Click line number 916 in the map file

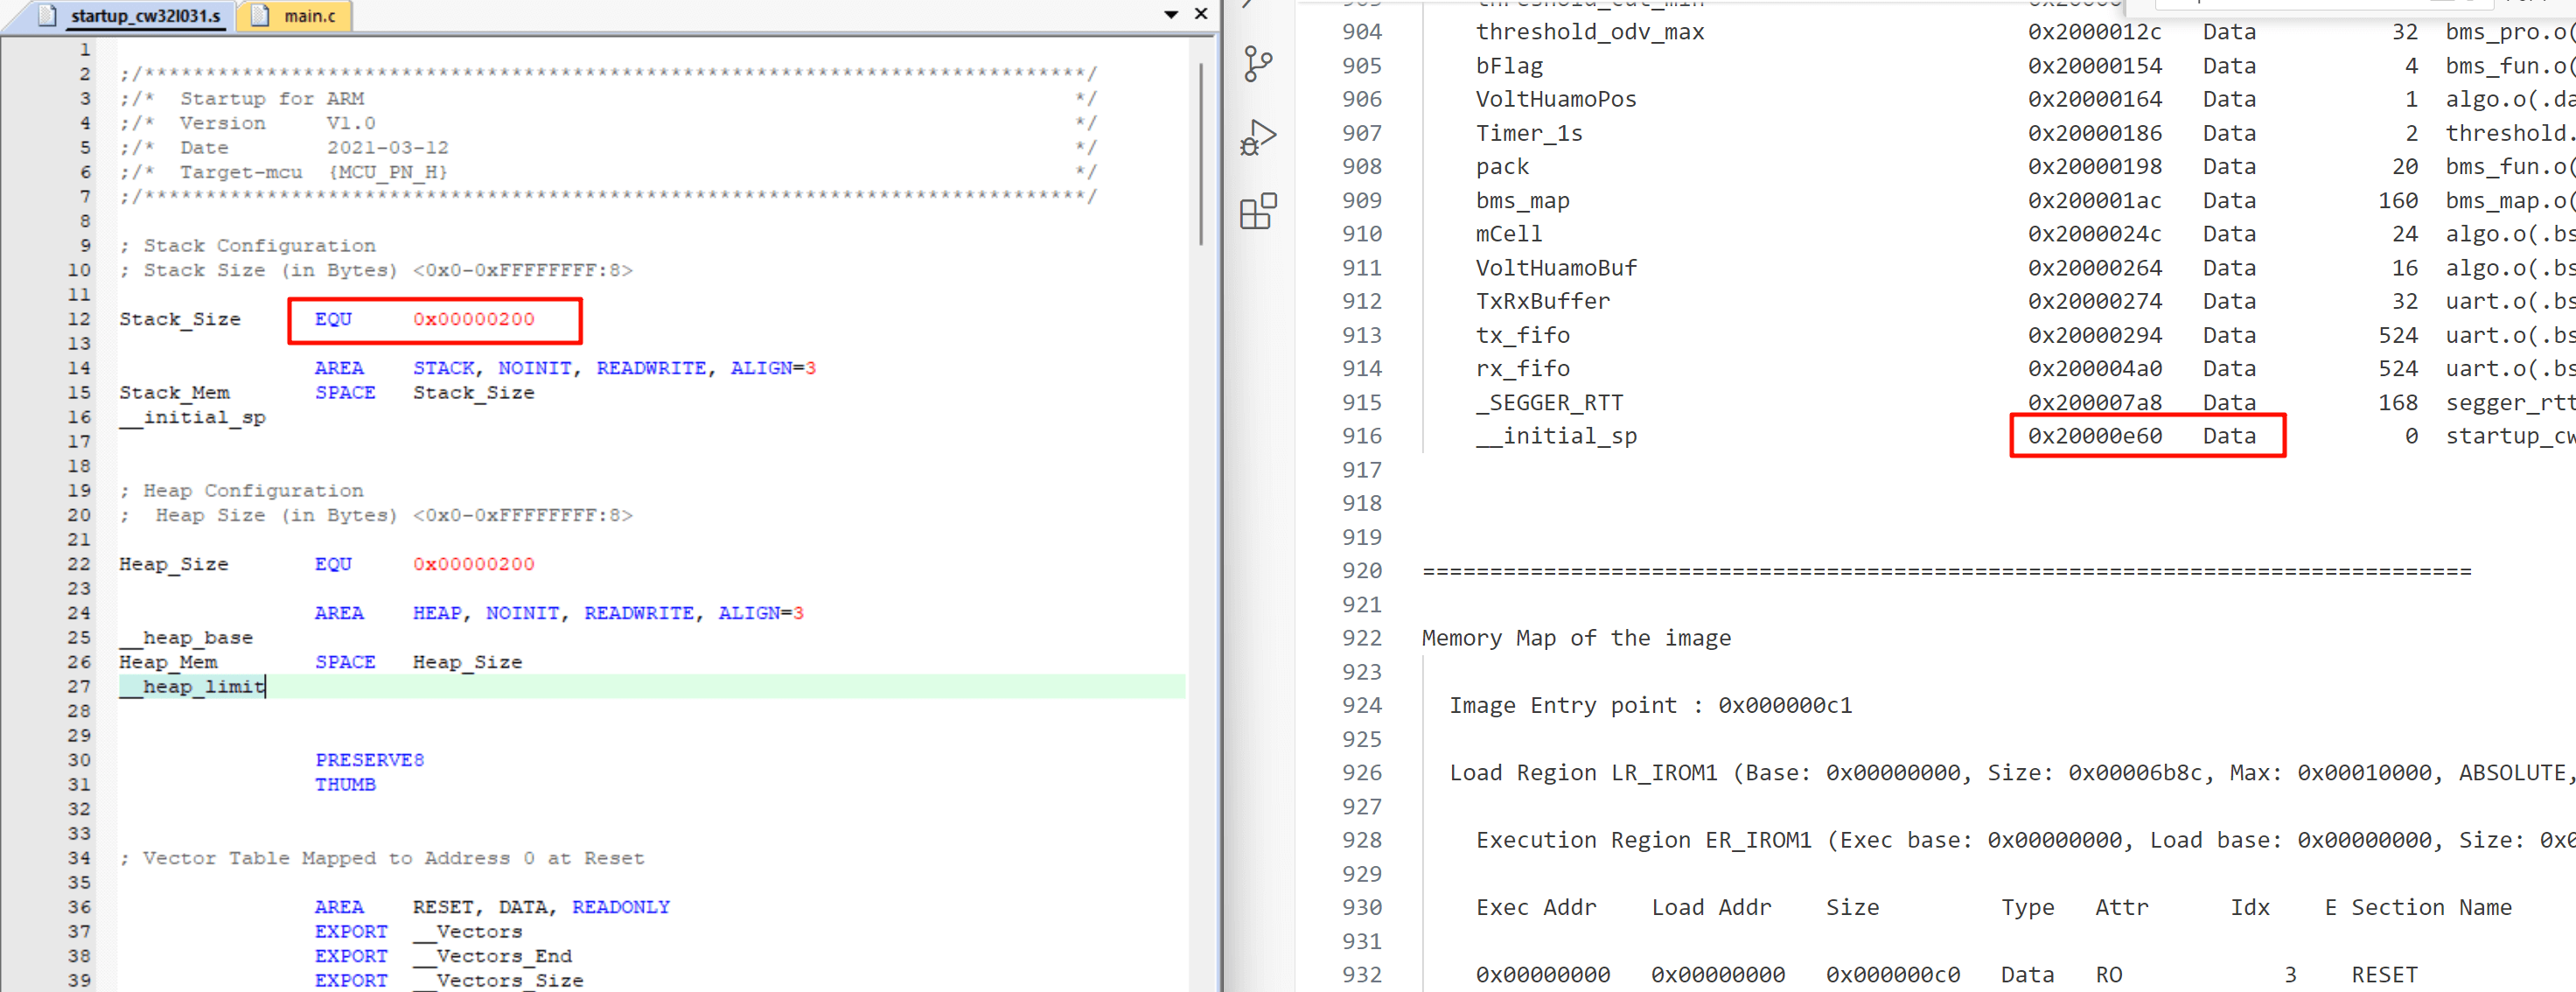[1361, 436]
